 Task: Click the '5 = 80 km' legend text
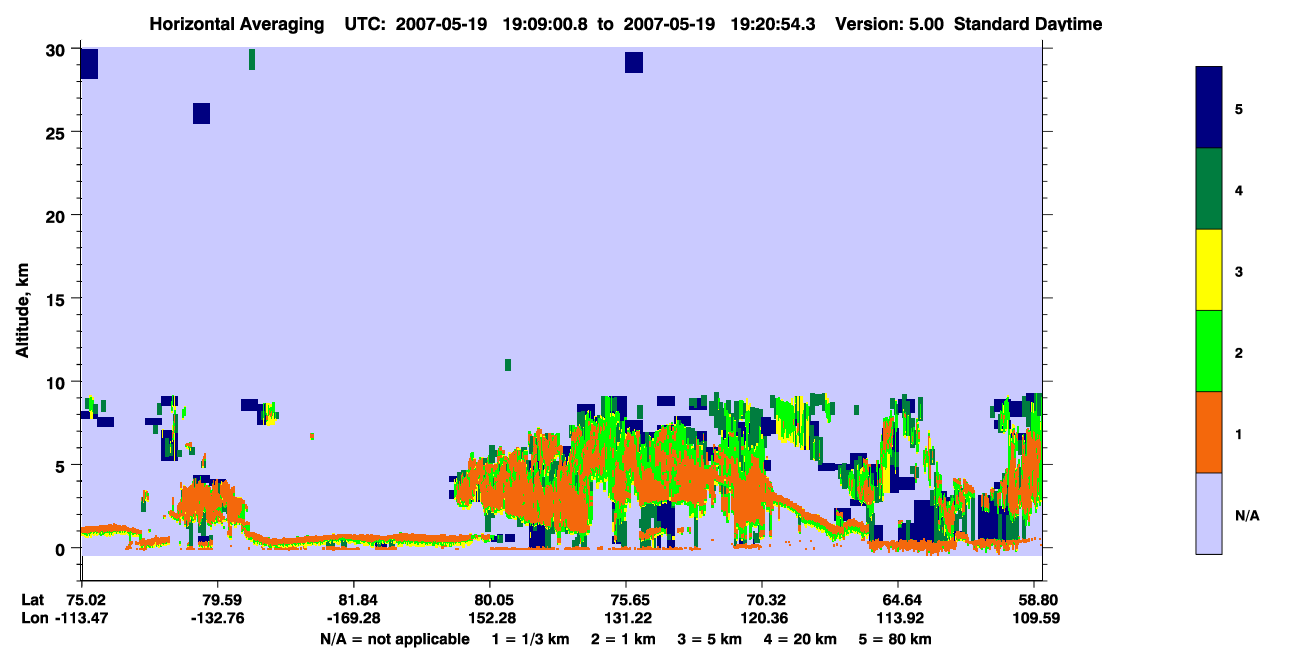[896, 639]
